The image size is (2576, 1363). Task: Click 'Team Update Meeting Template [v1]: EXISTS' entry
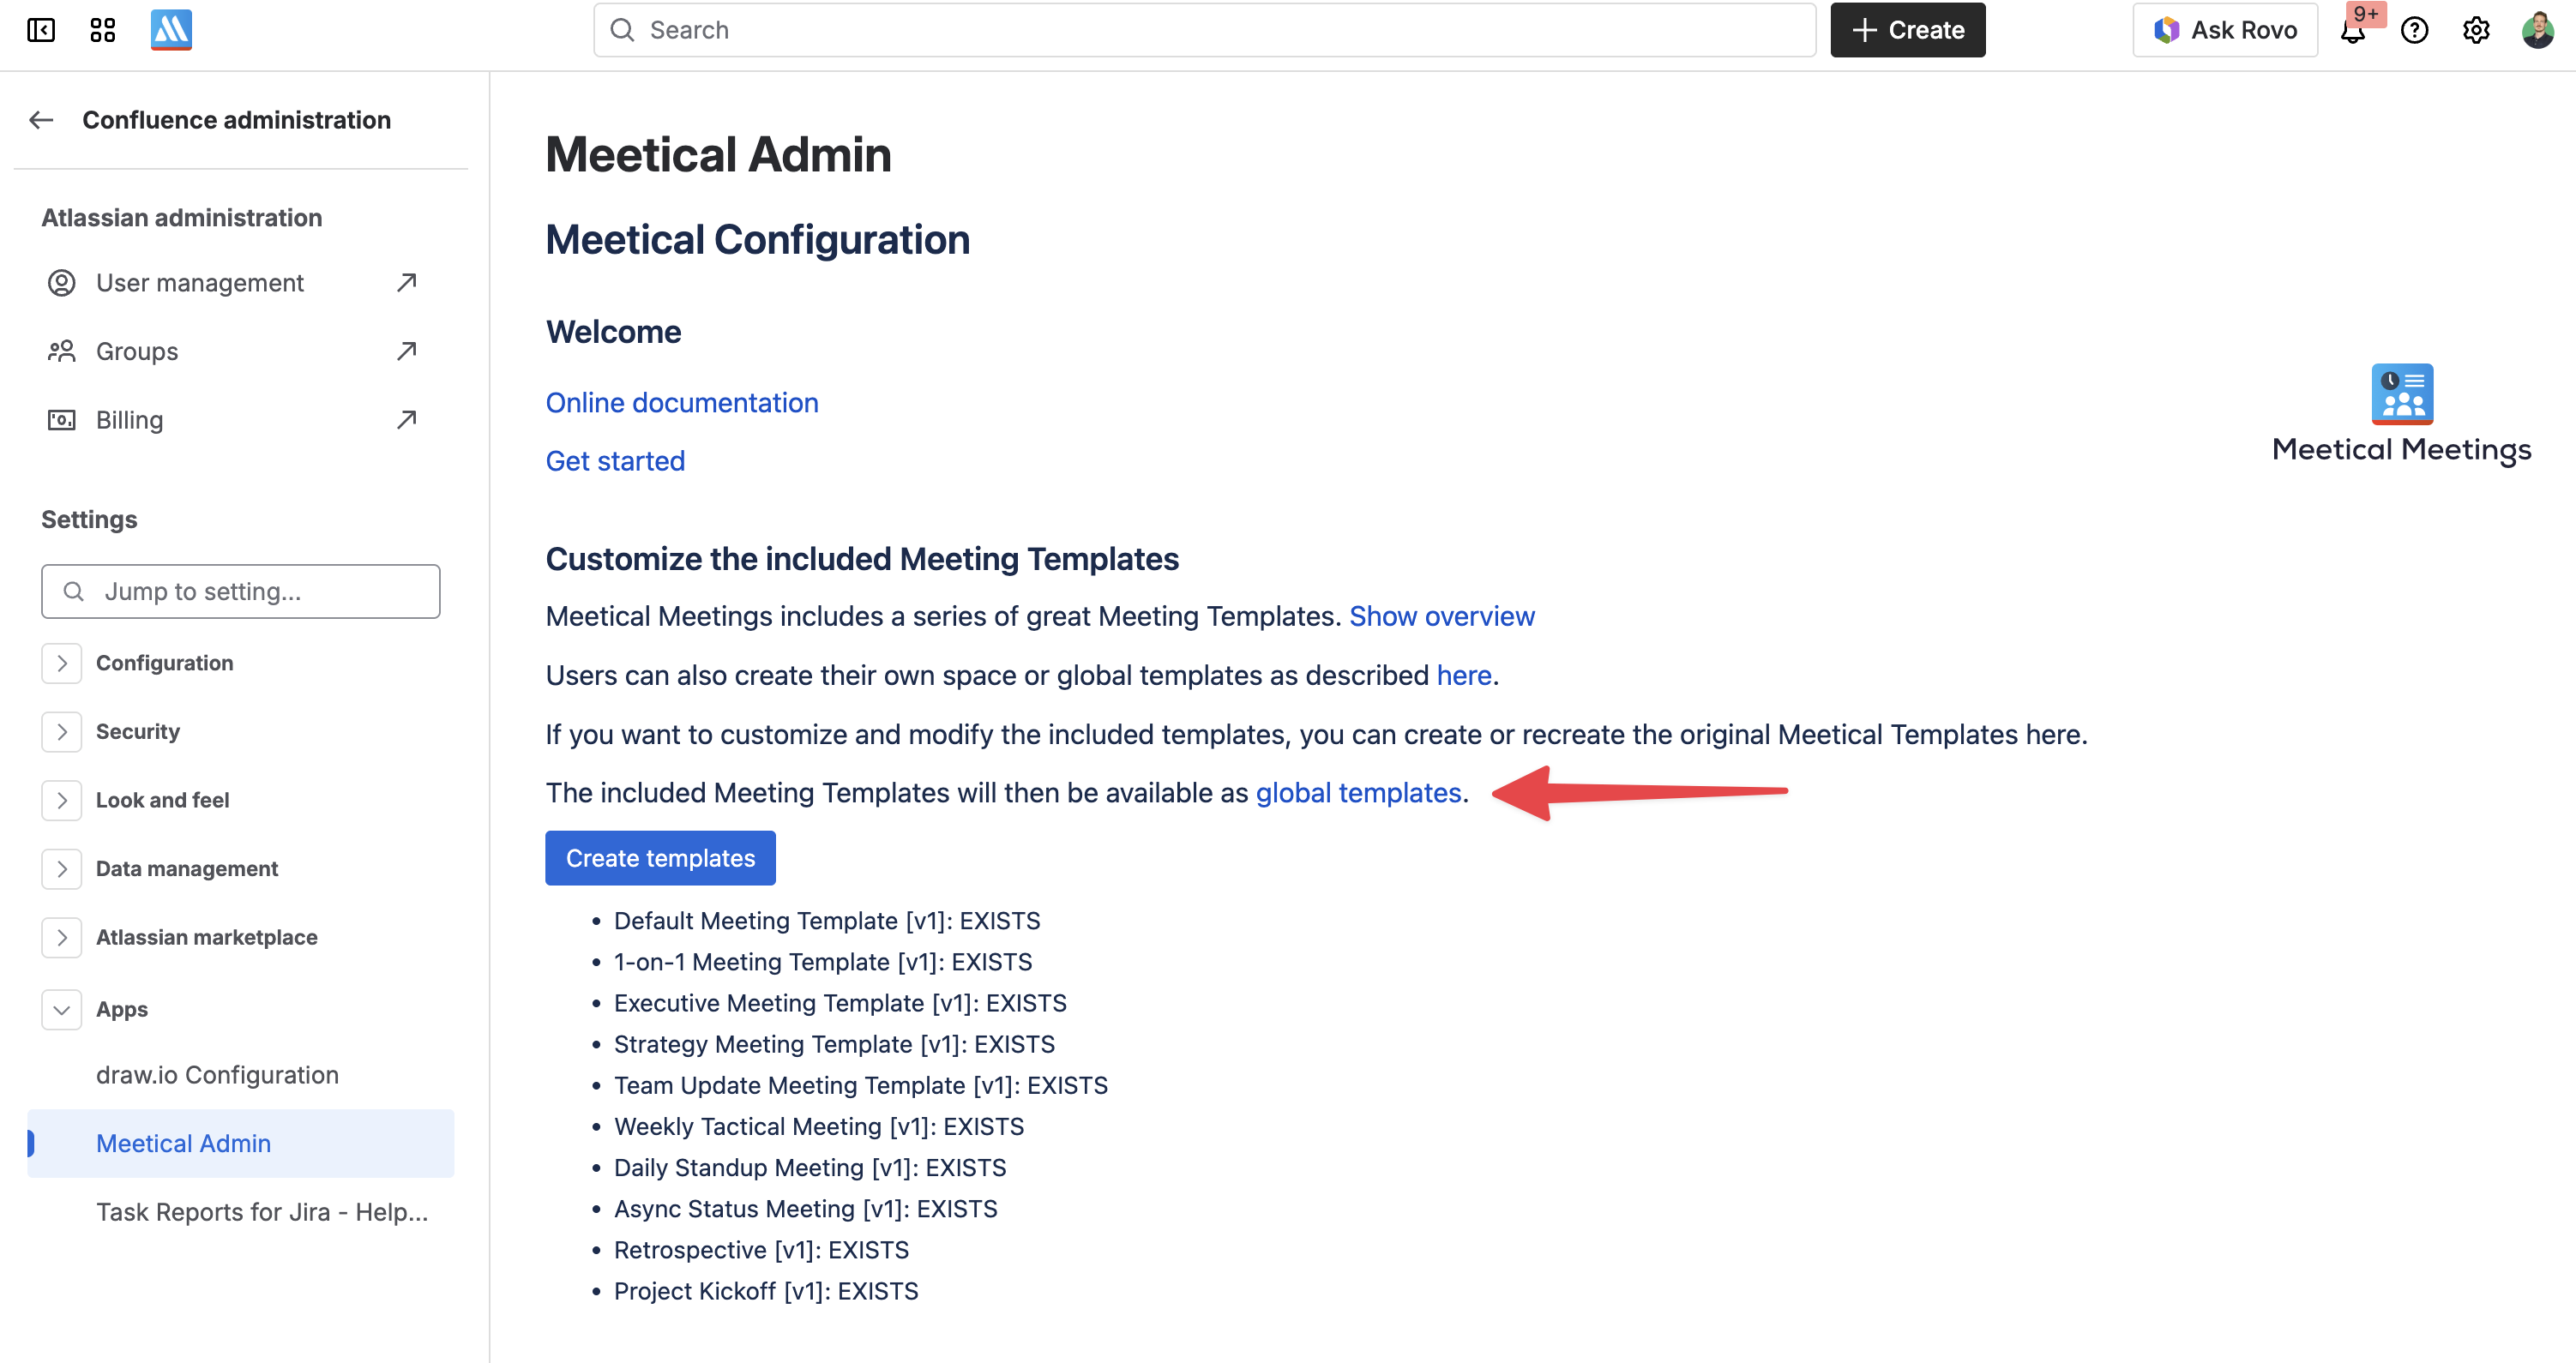861,1085
